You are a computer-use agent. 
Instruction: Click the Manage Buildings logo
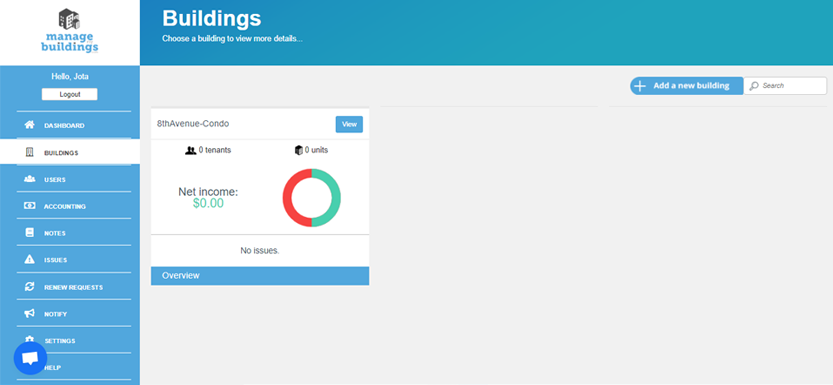point(70,31)
